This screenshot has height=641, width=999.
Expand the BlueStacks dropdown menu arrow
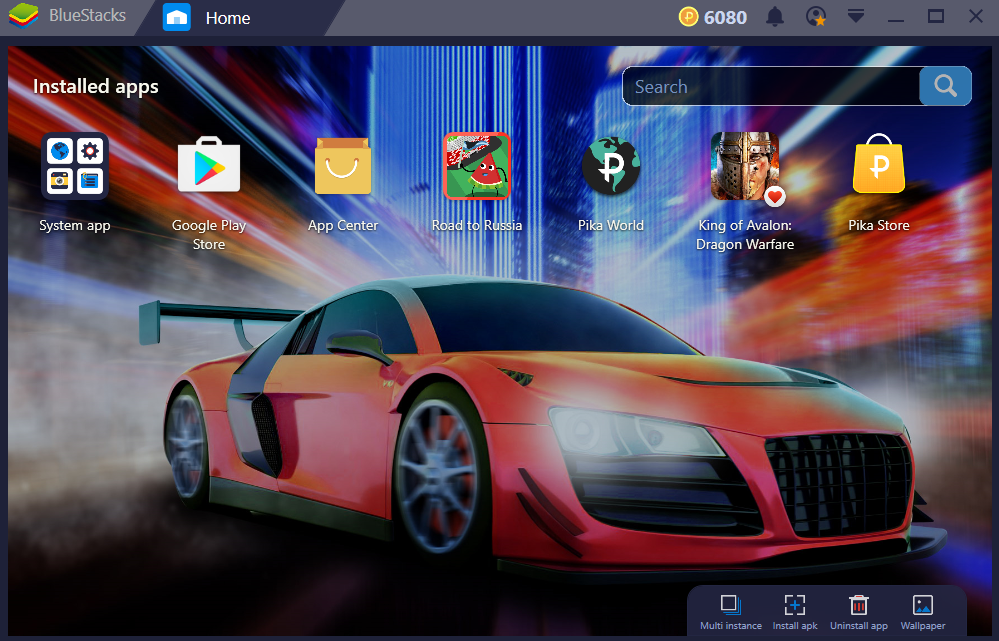pos(855,17)
